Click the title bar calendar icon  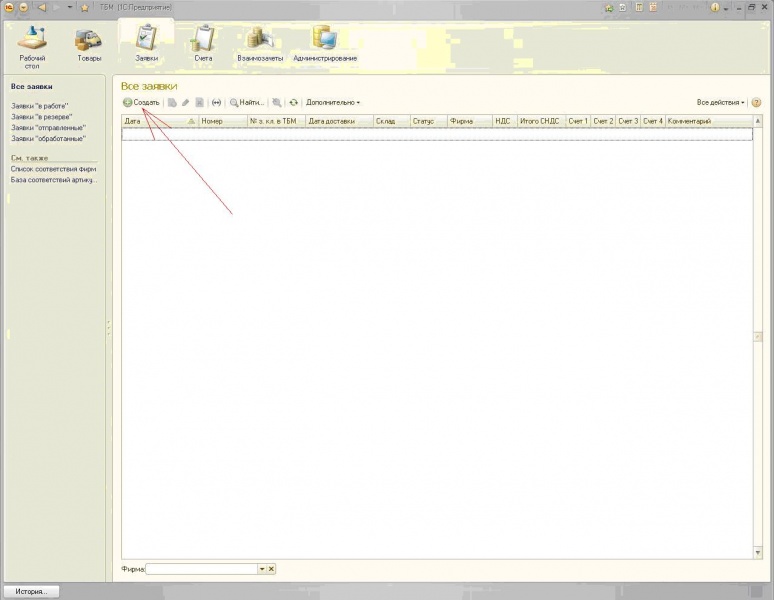(653, 7)
